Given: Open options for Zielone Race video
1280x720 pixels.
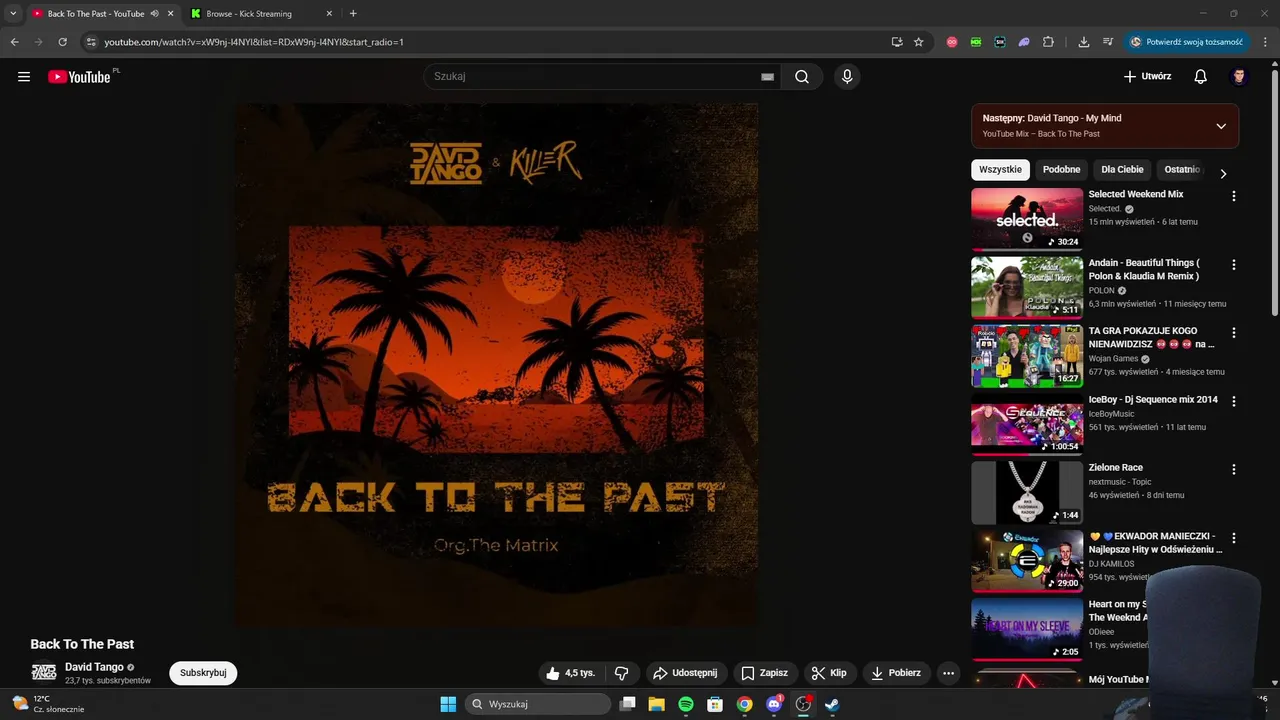Looking at the screenshot, I should 1233,470.
